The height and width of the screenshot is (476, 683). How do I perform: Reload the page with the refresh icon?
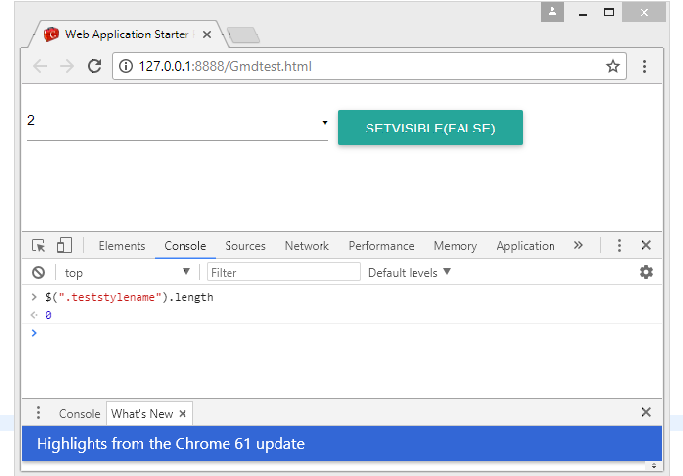tap(95, 66)
